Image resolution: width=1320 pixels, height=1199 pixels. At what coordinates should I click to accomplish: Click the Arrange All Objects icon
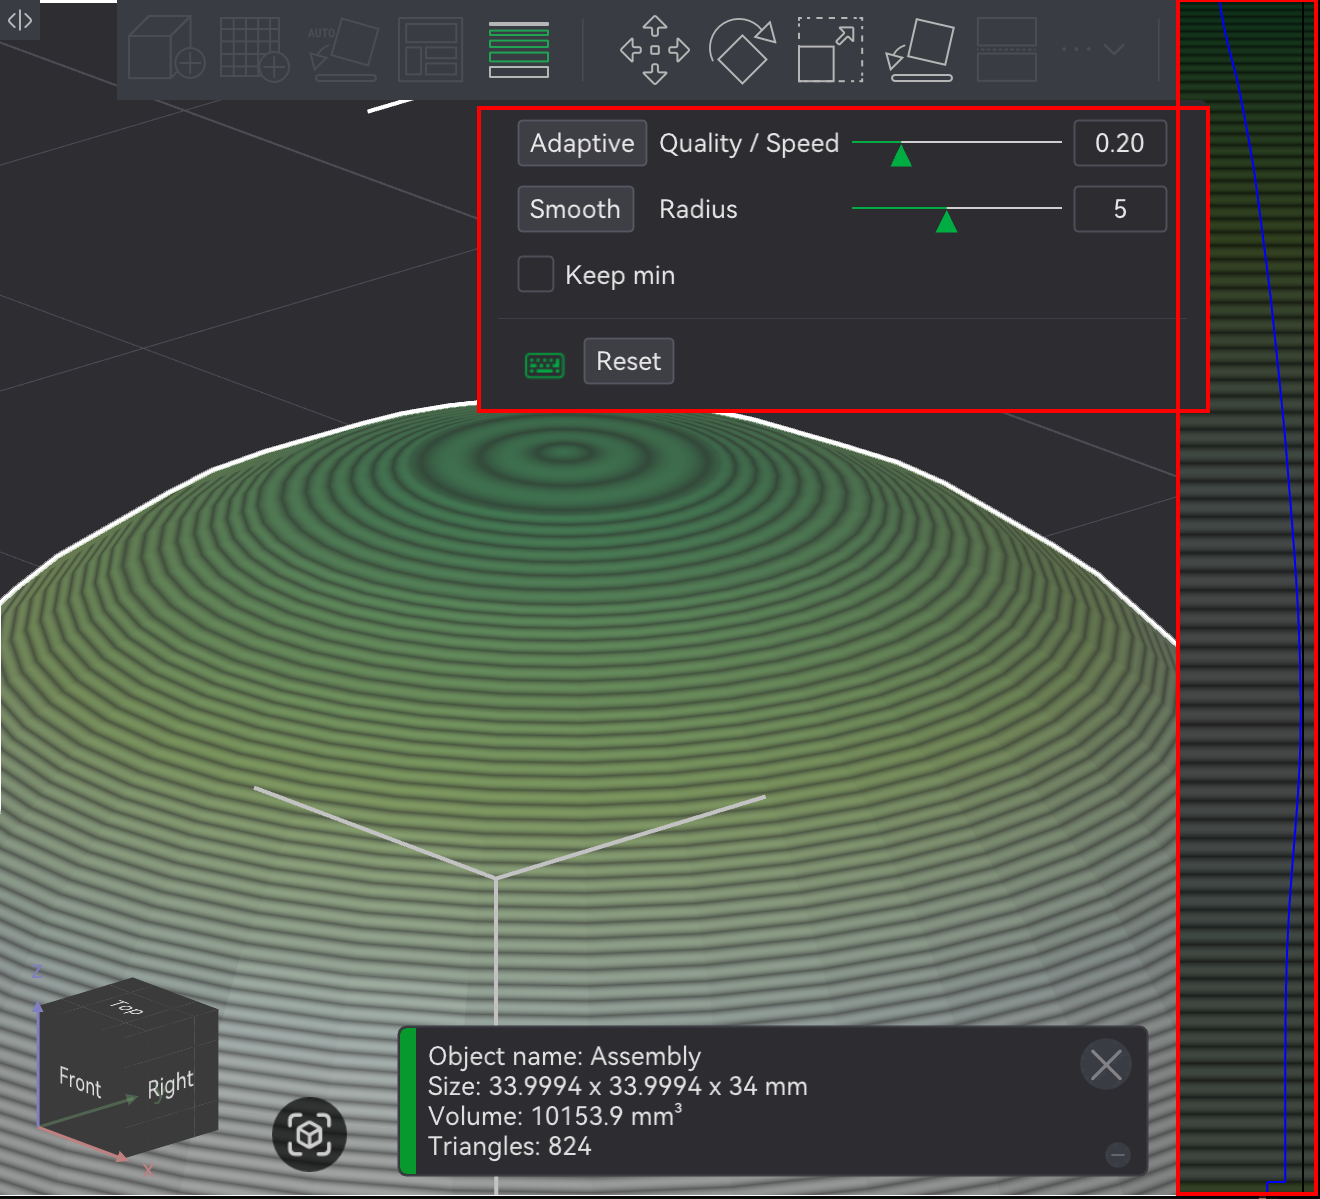click(430, 49)
